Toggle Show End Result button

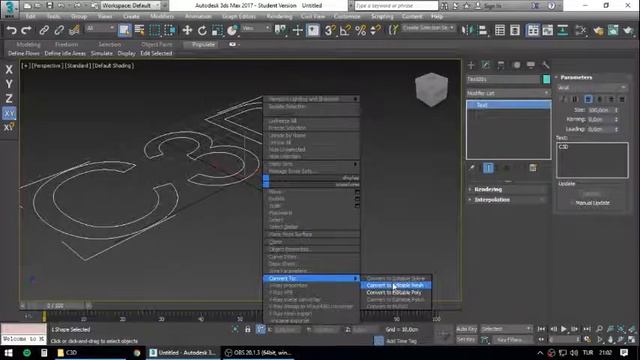pyautogui.click(x=488, y=168)
